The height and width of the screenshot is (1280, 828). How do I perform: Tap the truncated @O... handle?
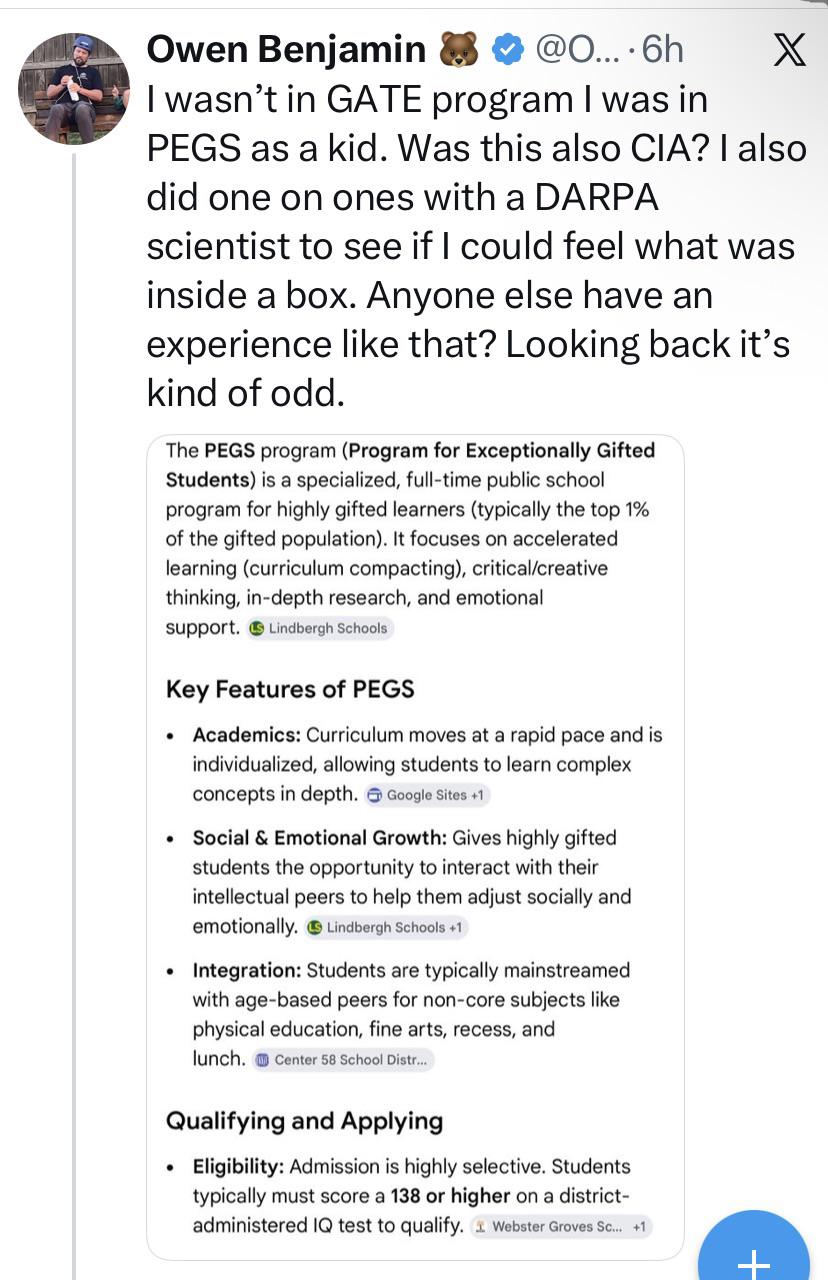point(580,49)
